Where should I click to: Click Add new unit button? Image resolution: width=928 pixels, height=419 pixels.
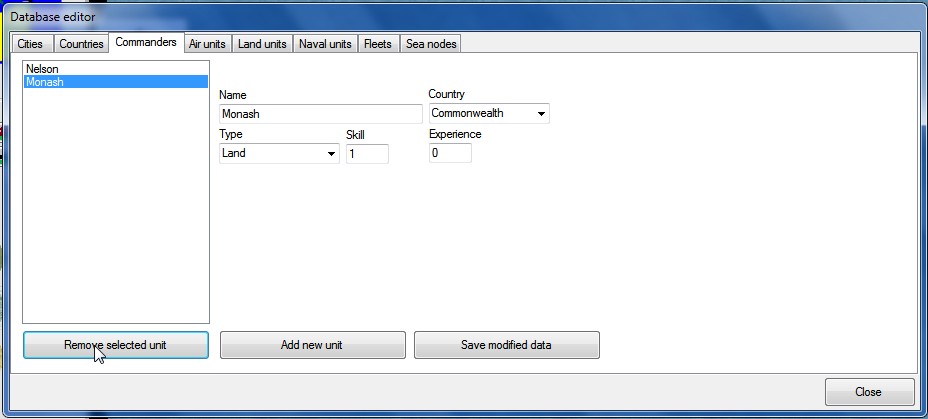312,345
